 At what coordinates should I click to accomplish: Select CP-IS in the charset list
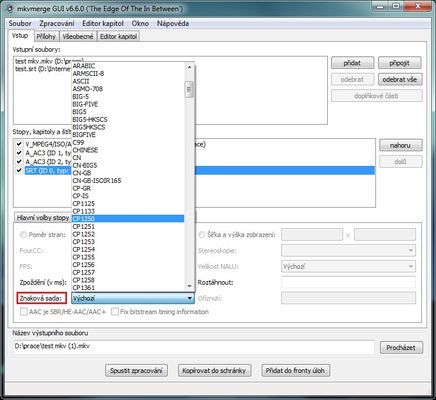[x=128, y=196]
